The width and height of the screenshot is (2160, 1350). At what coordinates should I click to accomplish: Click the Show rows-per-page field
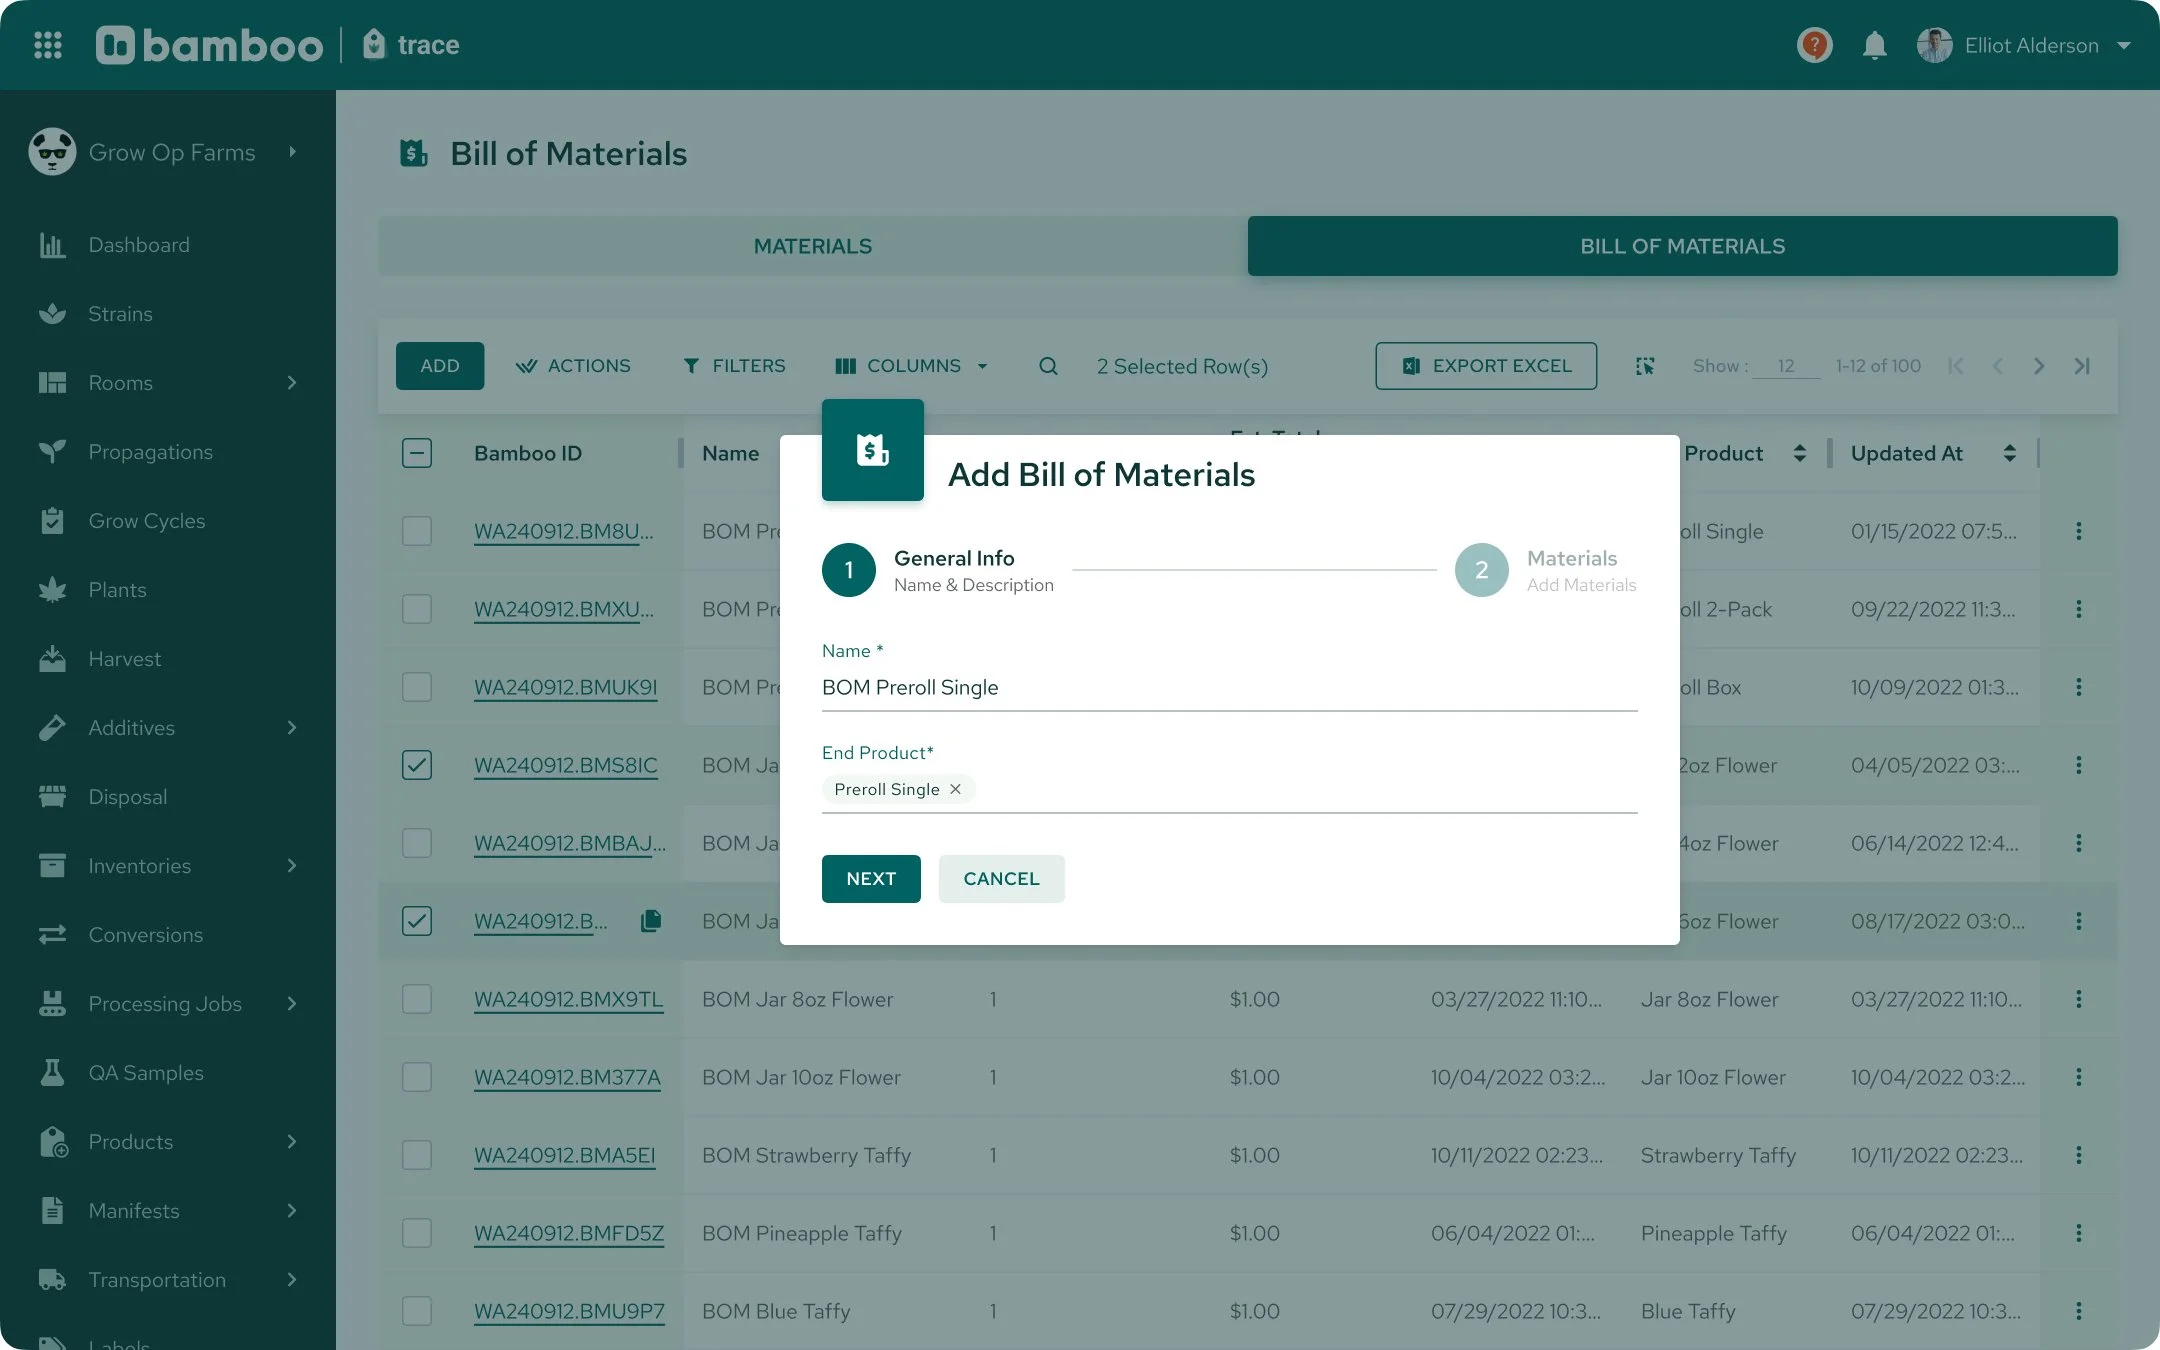(1786, 366)
